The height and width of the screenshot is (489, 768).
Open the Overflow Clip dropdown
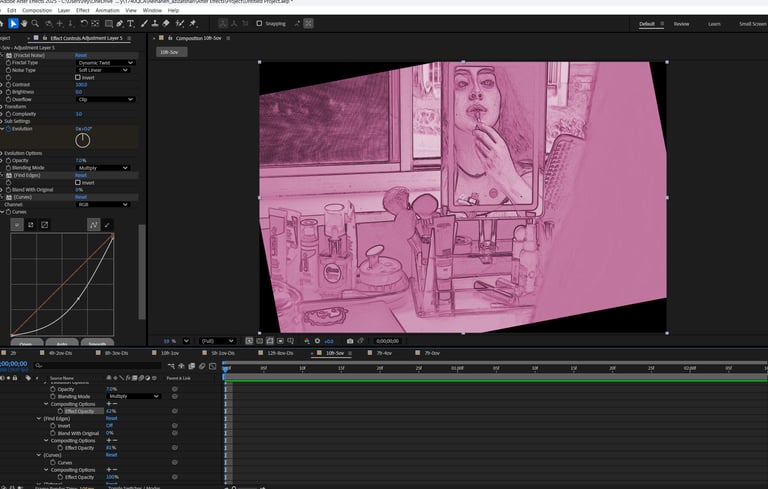[x=105, y=99]
